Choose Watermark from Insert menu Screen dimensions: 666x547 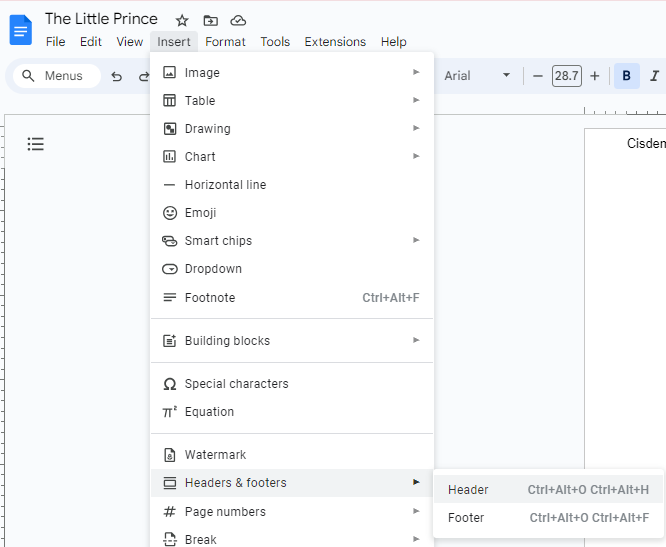tap(292, 455)
